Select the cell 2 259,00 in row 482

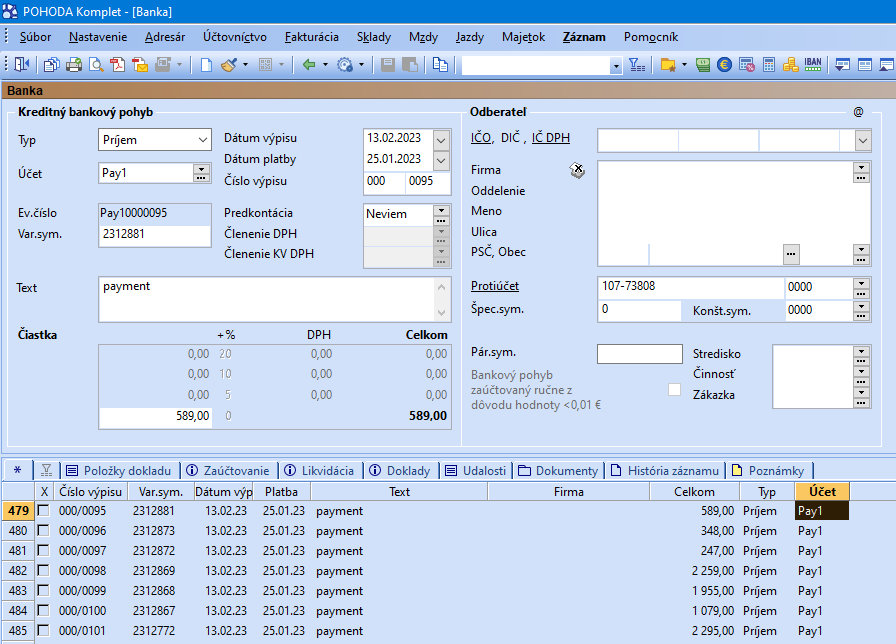click(x=694, y=570)
